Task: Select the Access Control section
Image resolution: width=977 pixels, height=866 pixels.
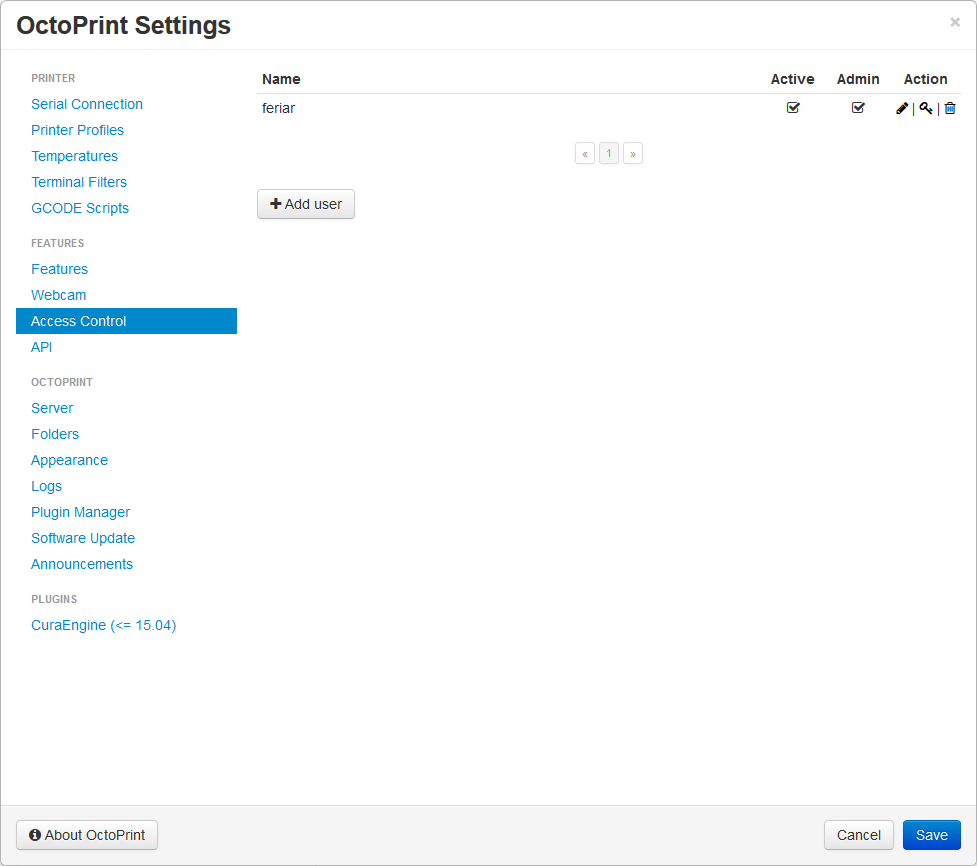Action: pyautogui.click(x=126, y=321)
